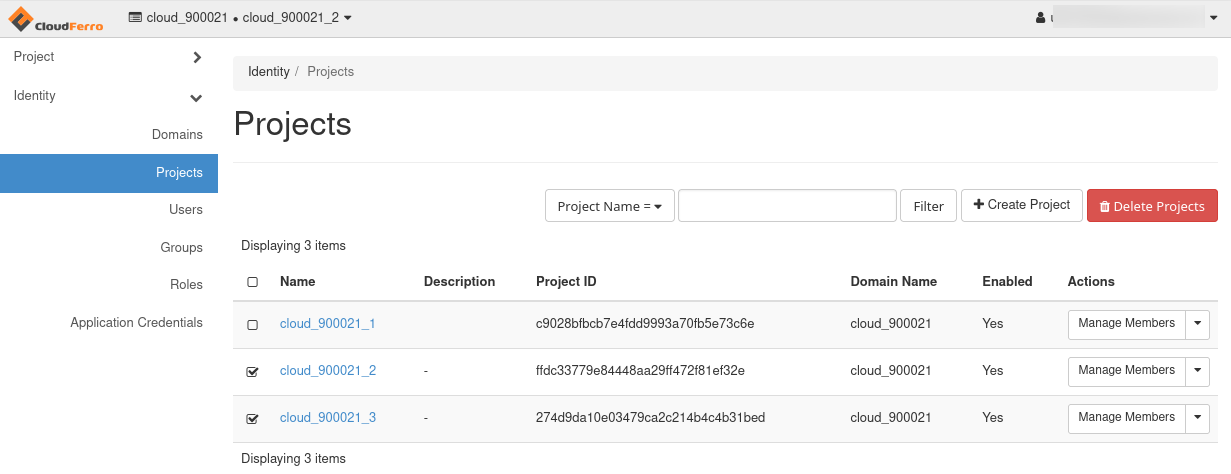Open Groups in the sidebar
The image size is (1231, 474).
tap(181, 248)
